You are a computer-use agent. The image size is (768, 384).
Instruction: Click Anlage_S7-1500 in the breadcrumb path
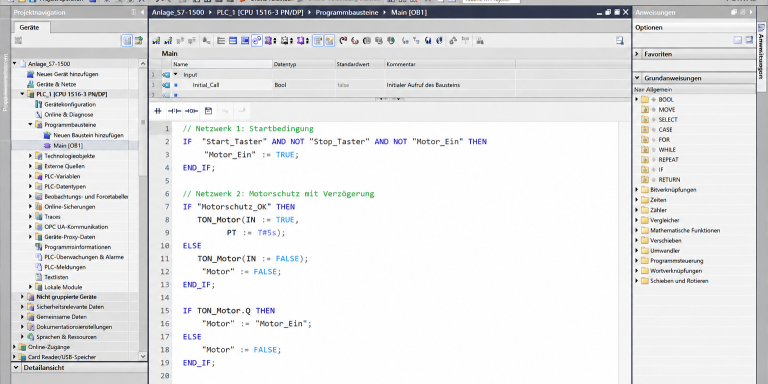(178, 12)
